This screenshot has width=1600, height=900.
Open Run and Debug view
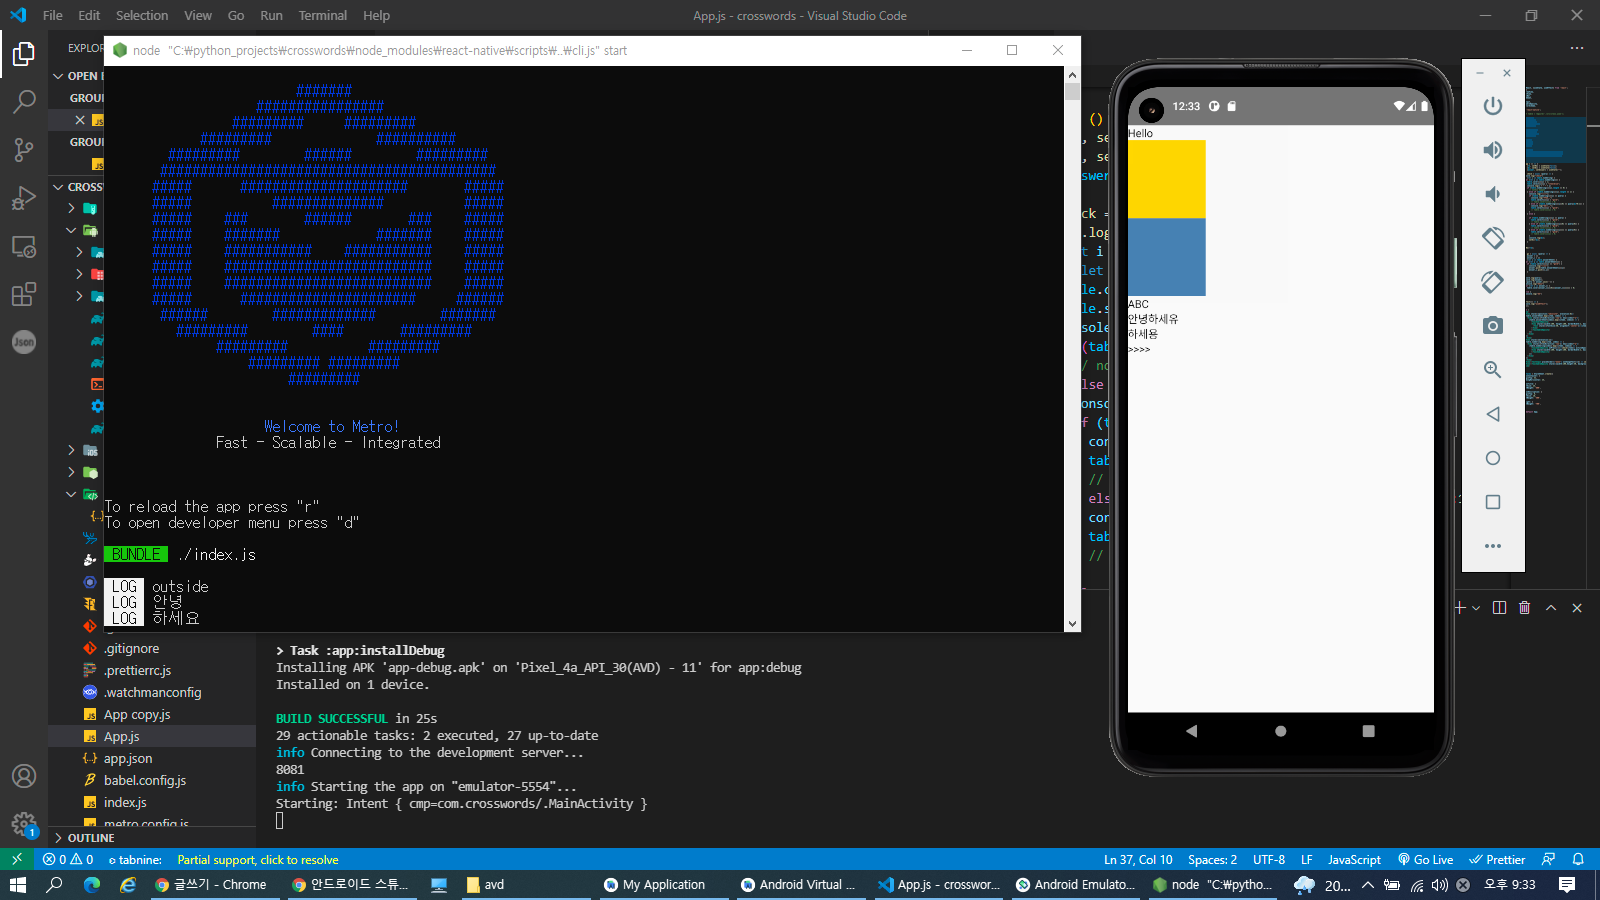(x=24, y=198)
